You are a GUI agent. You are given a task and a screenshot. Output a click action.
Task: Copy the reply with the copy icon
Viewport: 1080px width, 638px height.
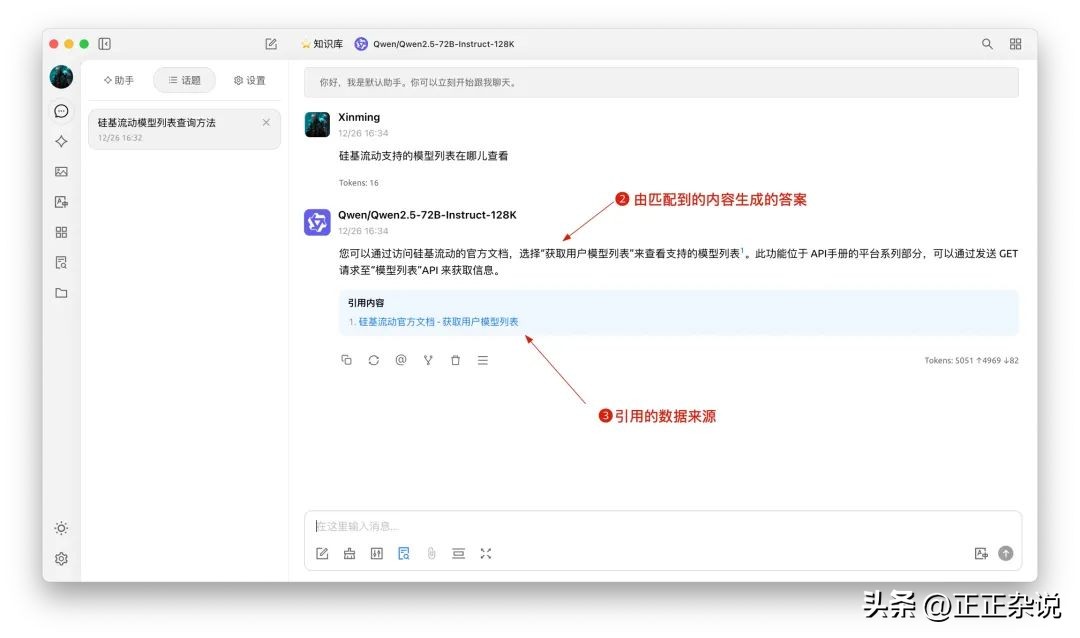(x=346, y=360)
